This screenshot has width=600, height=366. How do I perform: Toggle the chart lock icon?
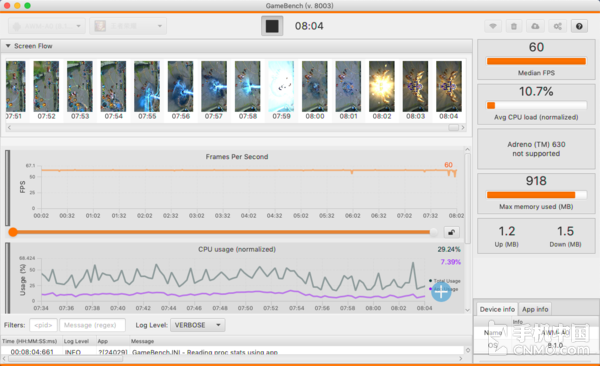452,232
